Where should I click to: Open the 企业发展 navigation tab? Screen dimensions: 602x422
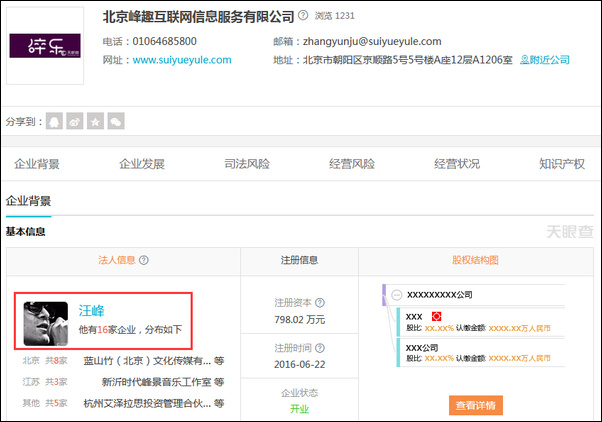click(142, 164)
